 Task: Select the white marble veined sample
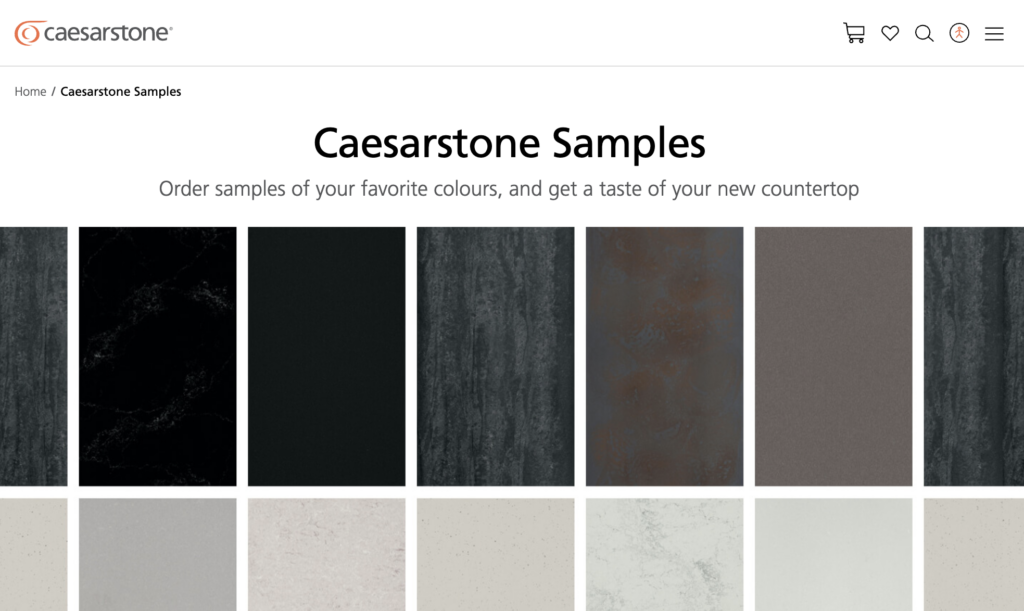coord(665,554)
